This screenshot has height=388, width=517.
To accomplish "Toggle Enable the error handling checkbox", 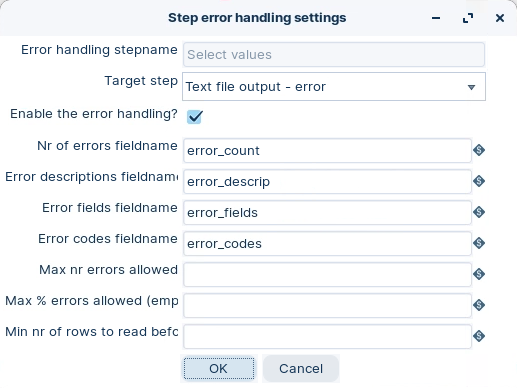I will click(194, 117).
